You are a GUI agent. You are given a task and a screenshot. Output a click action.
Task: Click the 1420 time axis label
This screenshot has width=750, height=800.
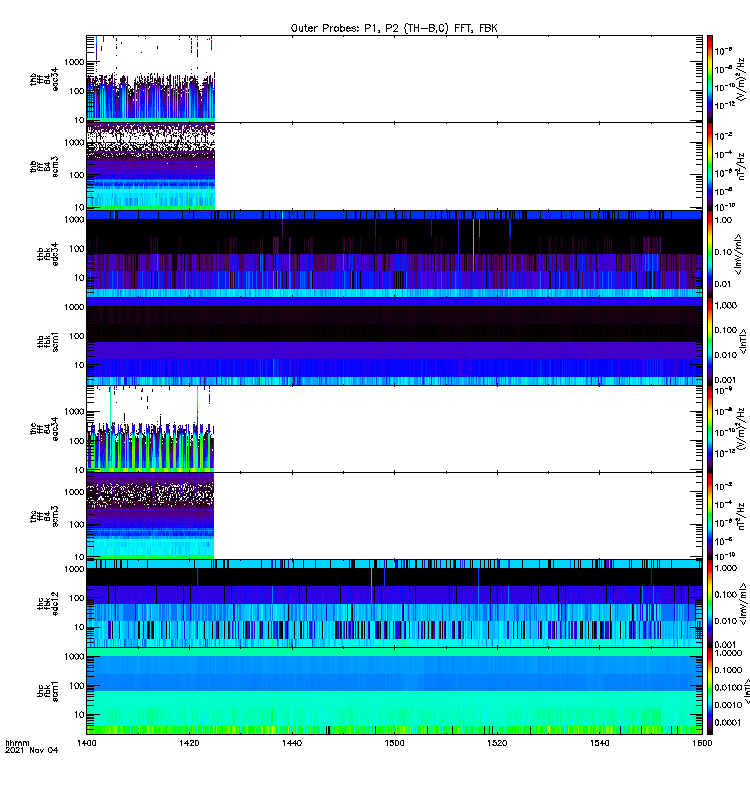coord(189,743)
